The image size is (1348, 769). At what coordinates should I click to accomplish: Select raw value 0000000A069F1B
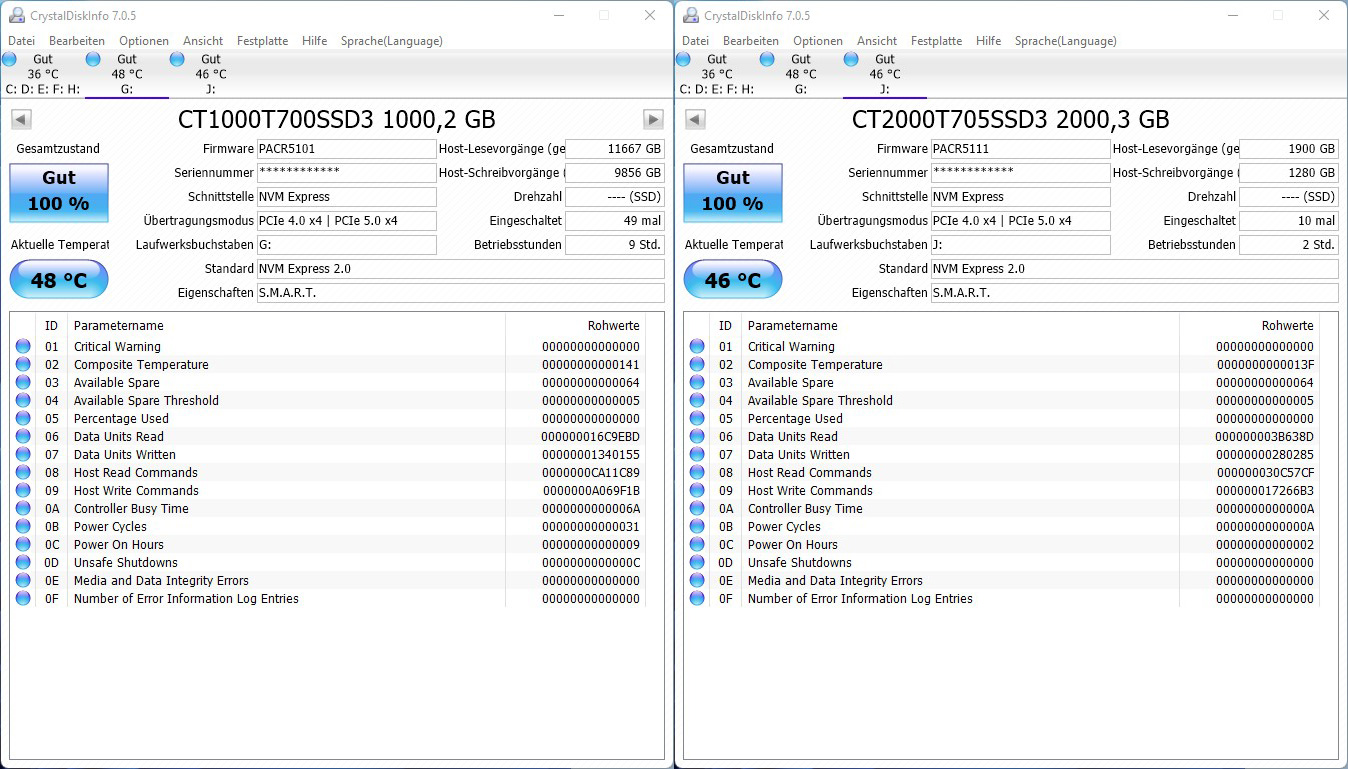590,491
